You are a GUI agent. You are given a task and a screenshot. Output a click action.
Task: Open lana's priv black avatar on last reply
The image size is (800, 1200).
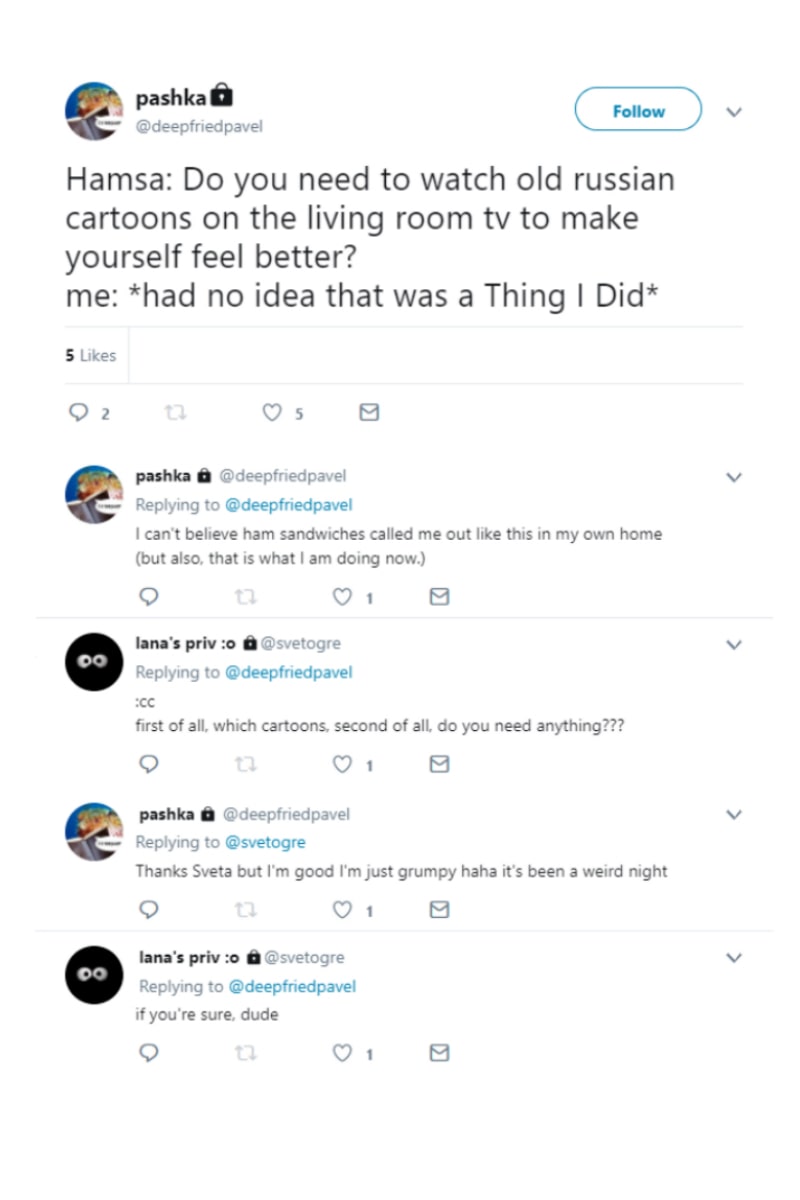pos(94,975)
